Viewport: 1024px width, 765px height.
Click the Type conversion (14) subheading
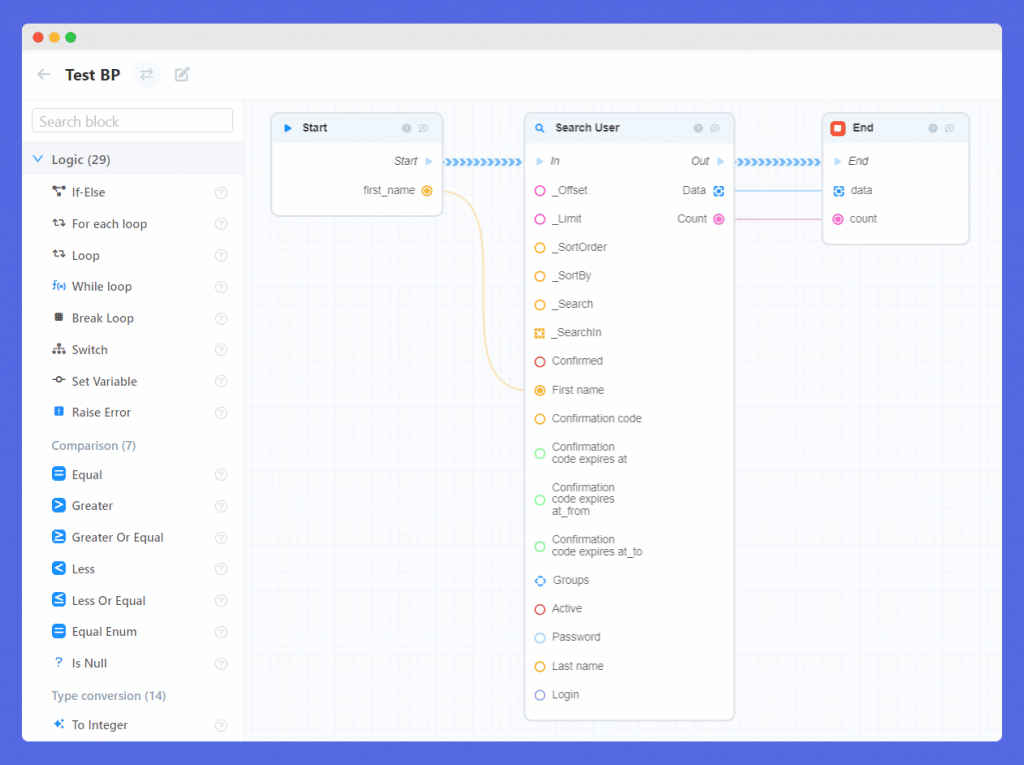[x=108, y=696]
